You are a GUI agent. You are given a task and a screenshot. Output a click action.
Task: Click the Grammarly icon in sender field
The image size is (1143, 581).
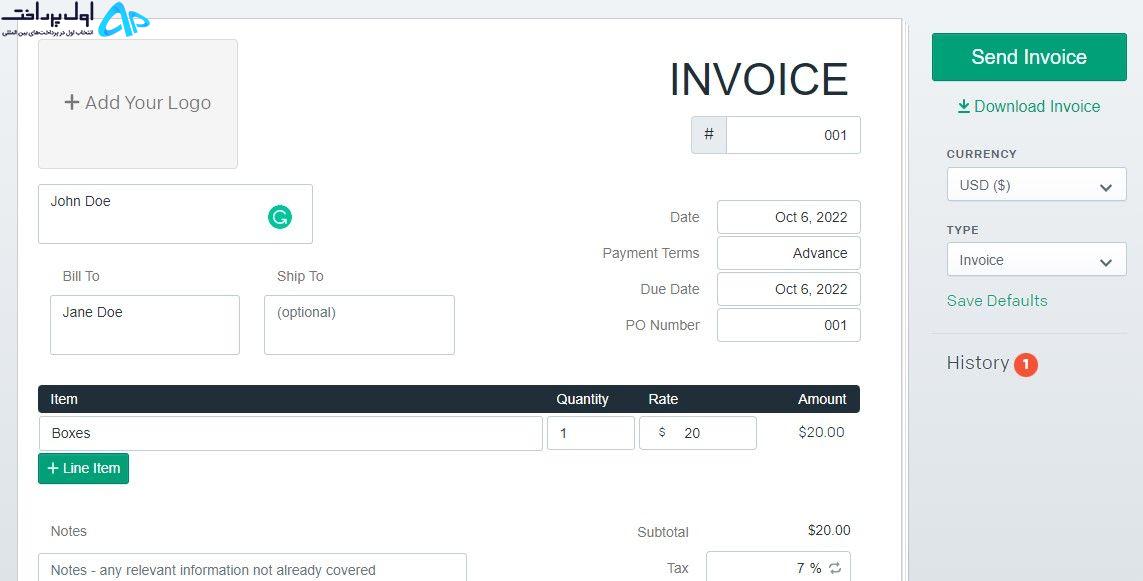pos(280,217)
